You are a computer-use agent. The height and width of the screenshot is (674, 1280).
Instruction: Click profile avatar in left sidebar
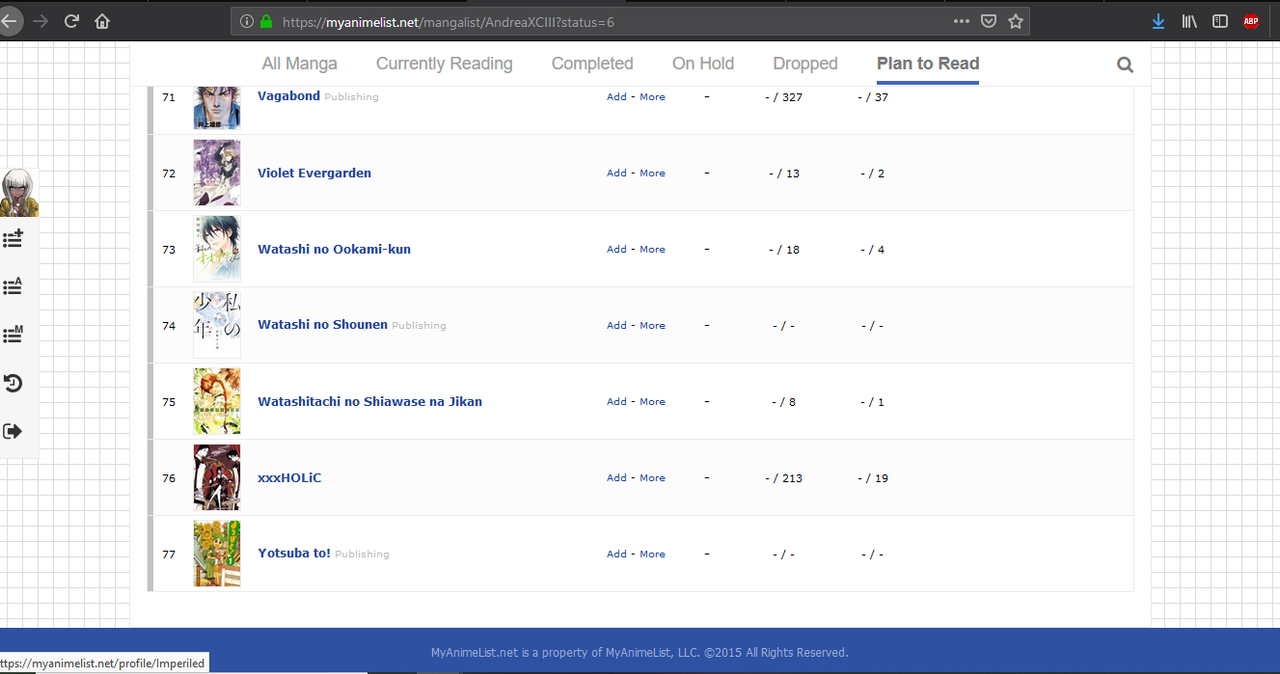coord(18,192)
